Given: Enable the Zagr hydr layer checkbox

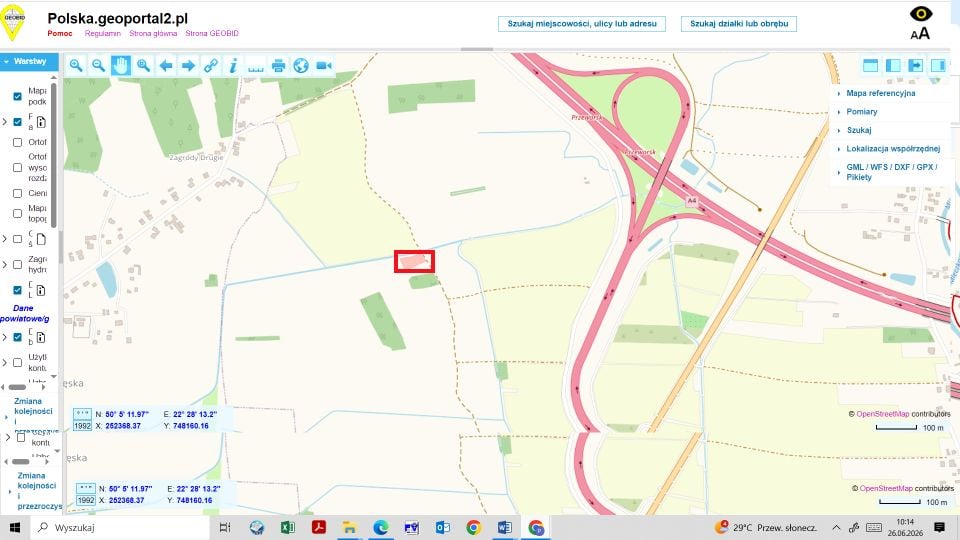Looking at the screenshot, I should point(17,264).
